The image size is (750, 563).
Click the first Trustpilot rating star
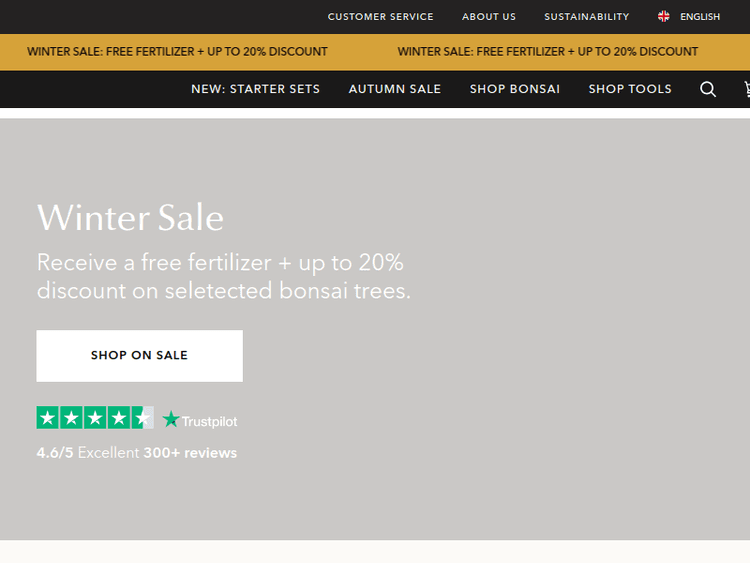point(47,418)
